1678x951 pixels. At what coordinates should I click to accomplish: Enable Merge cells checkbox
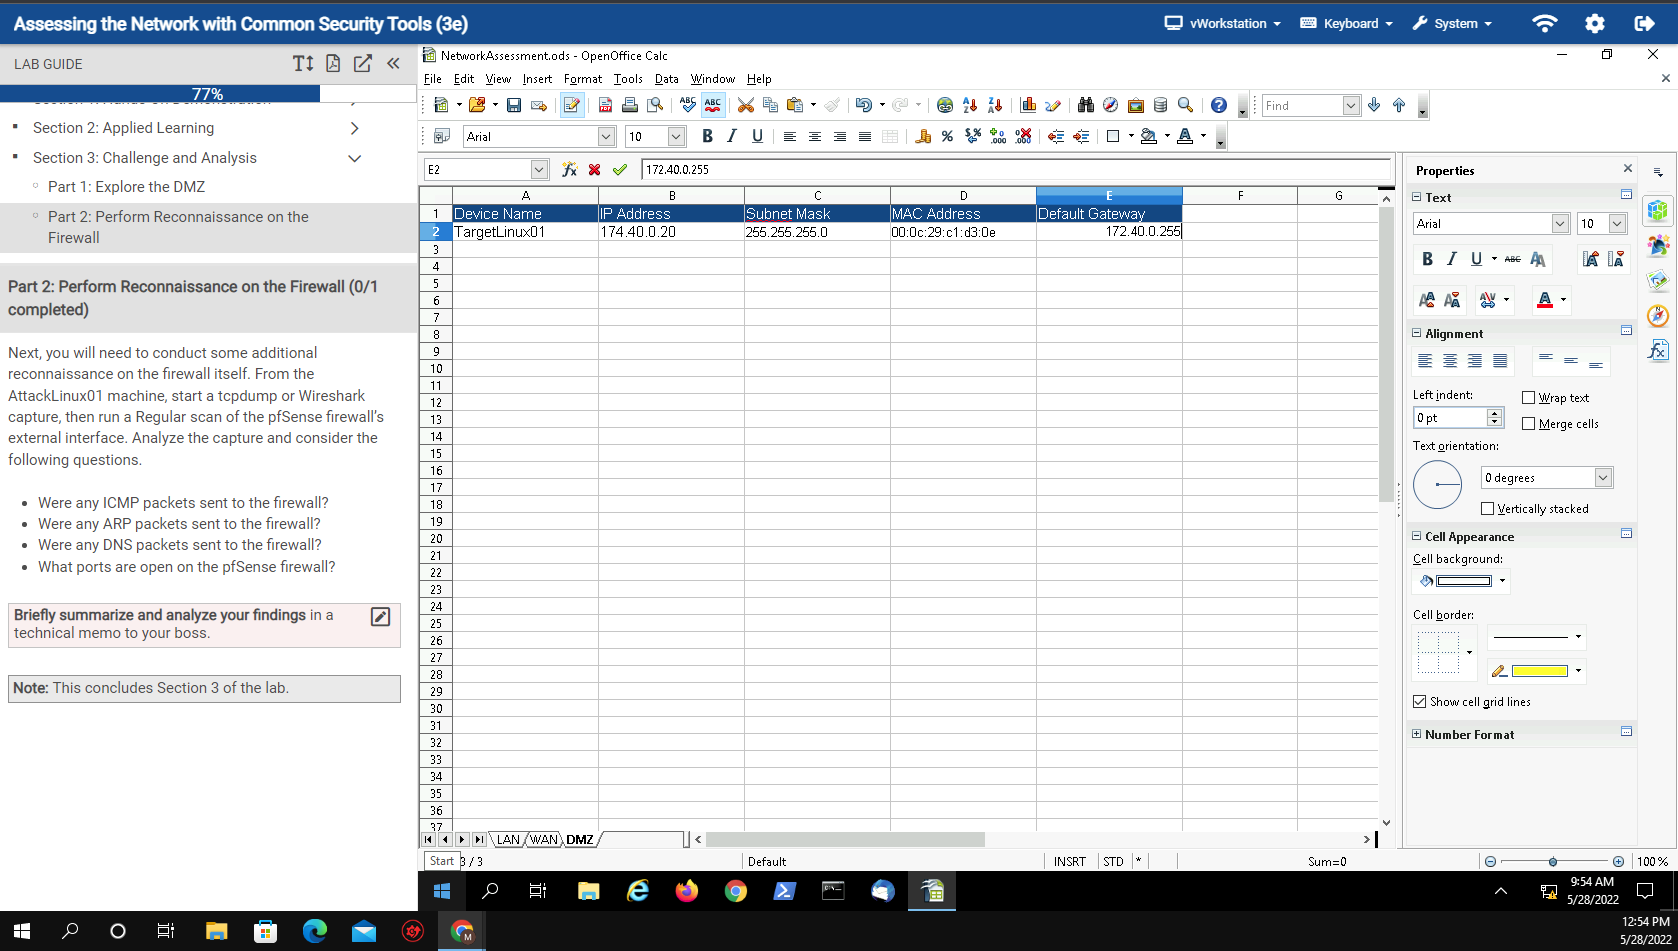1528,424
